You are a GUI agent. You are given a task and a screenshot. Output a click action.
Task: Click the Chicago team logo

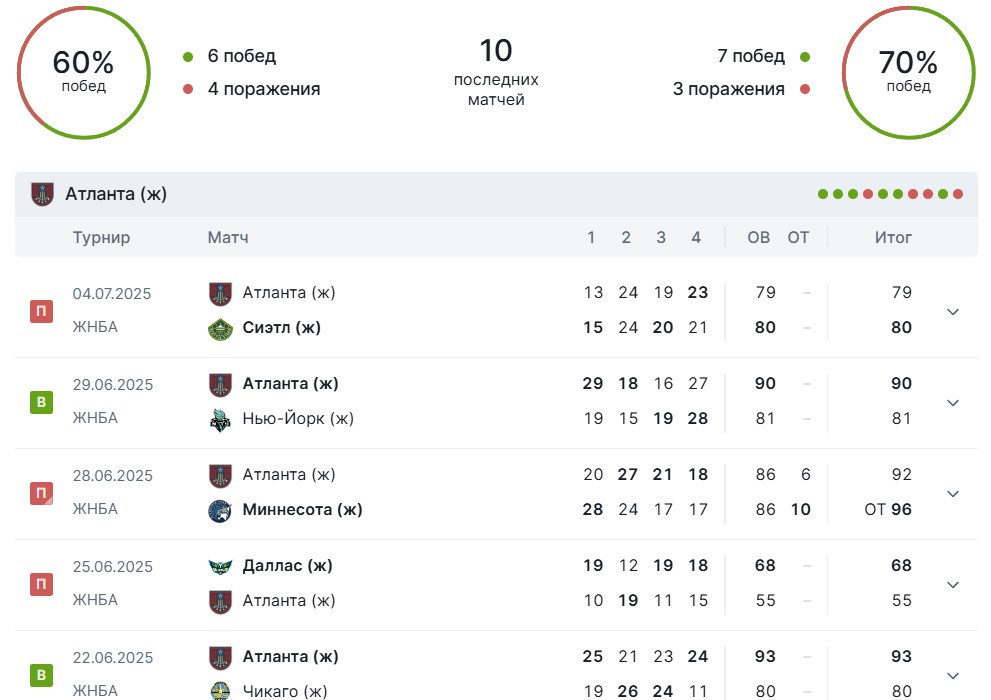220,691
